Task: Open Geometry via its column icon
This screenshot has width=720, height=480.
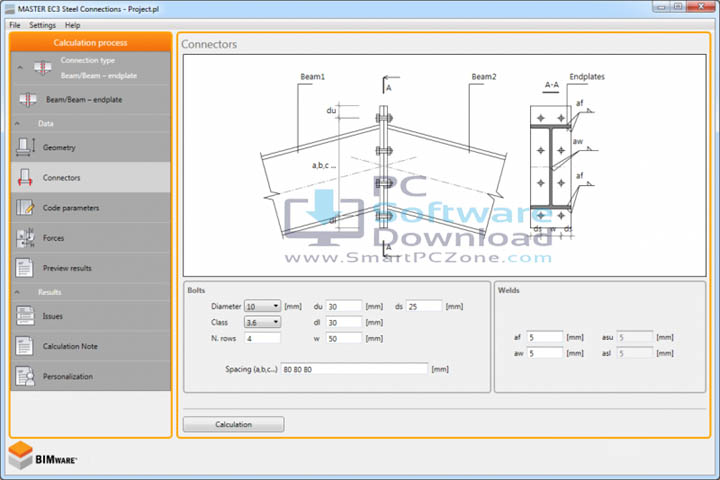Action: [25, 147]
